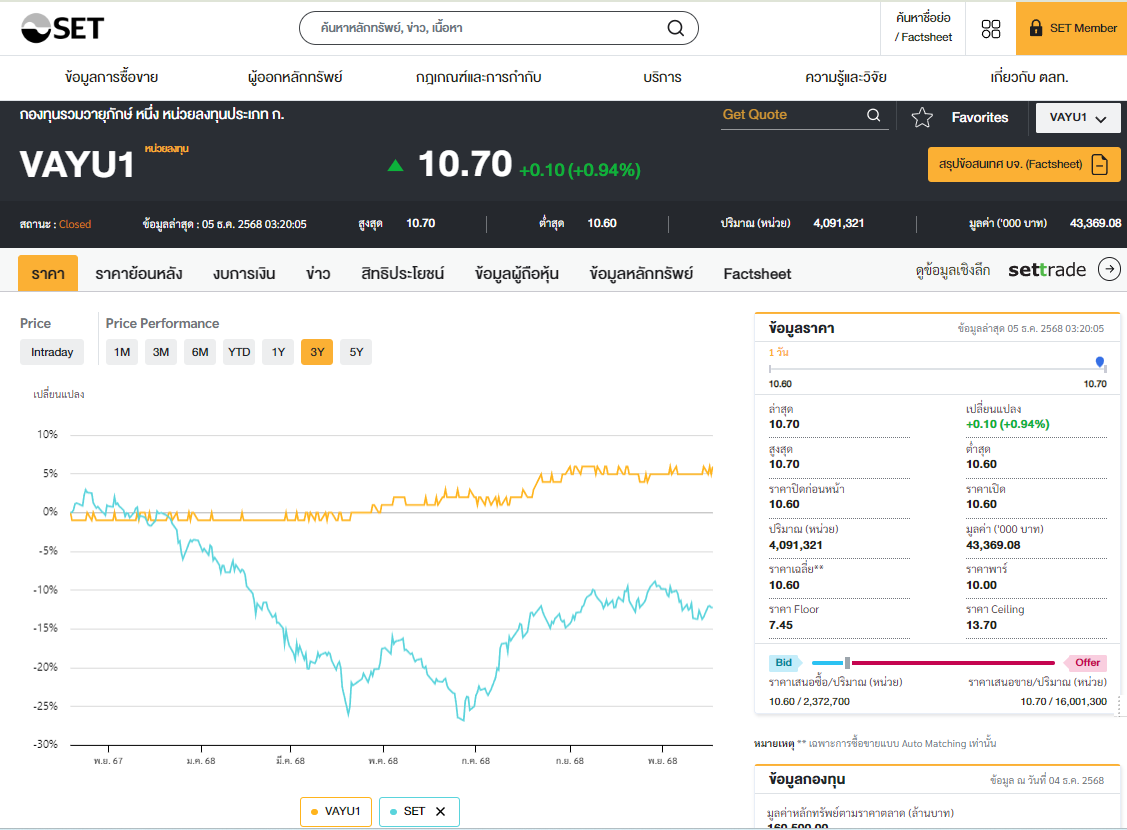Click the SET logo
The width and height of the screenshot is (1127, 830).
tap(62, 28)
